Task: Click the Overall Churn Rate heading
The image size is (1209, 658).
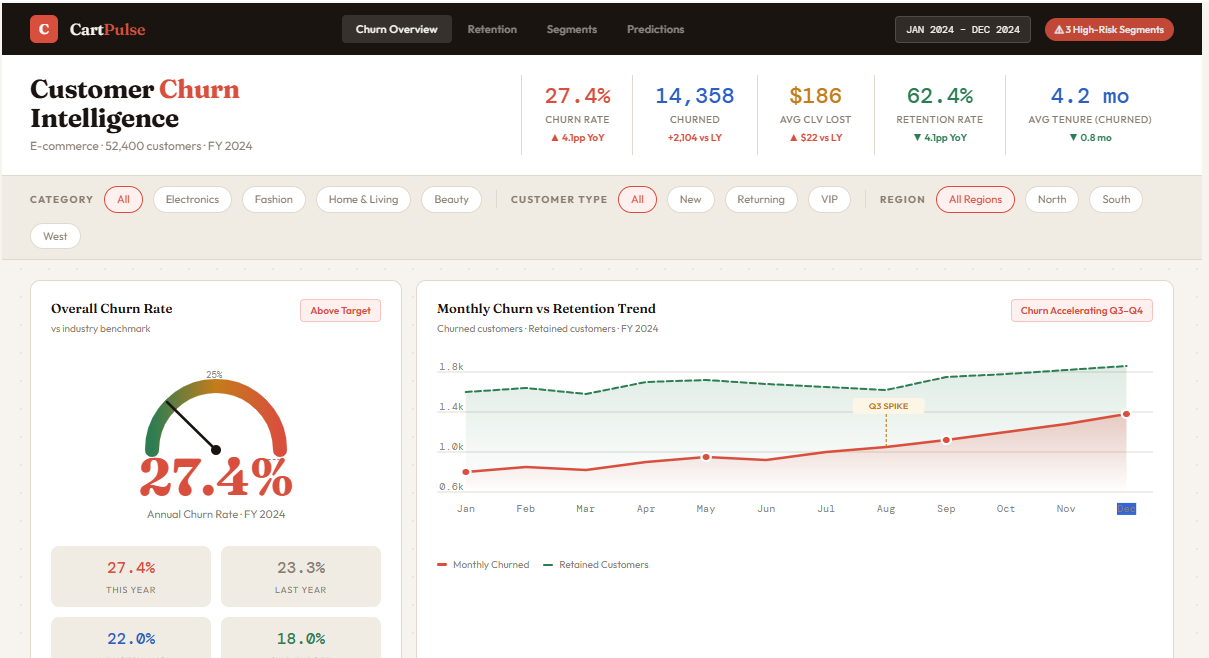Action: (x=112, y=309)
